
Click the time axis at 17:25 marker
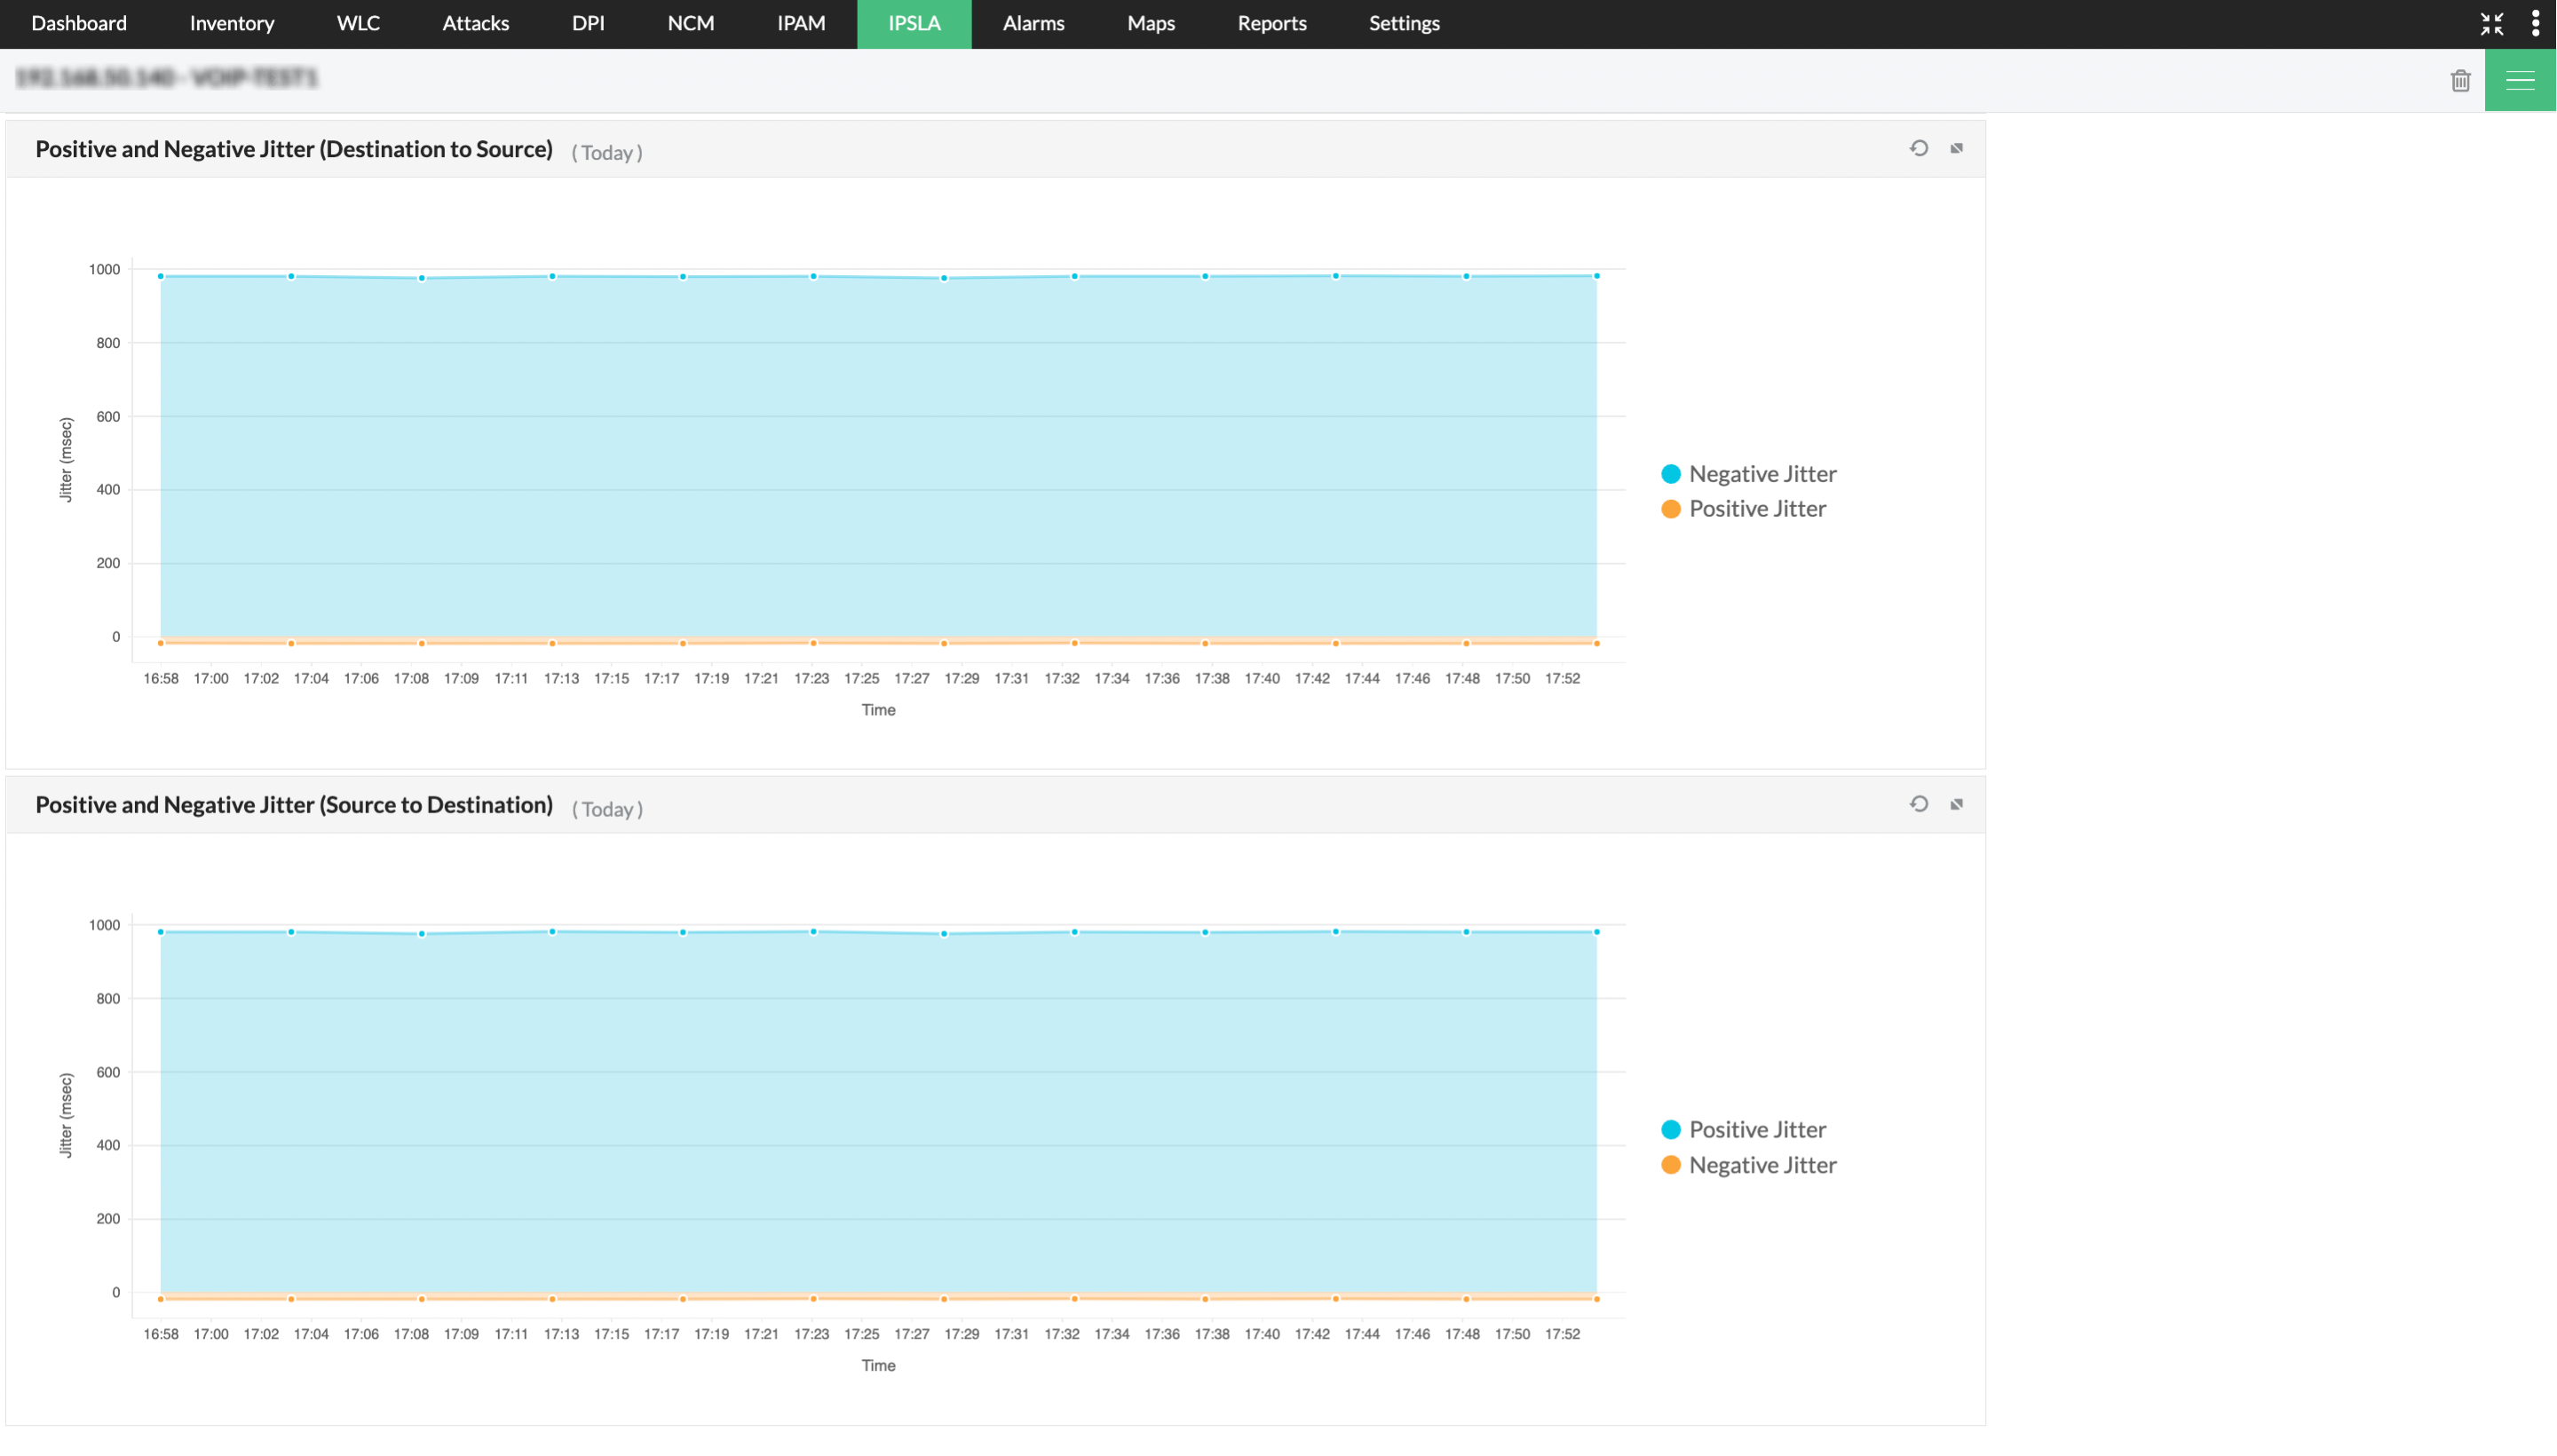(x=860, y=678)
